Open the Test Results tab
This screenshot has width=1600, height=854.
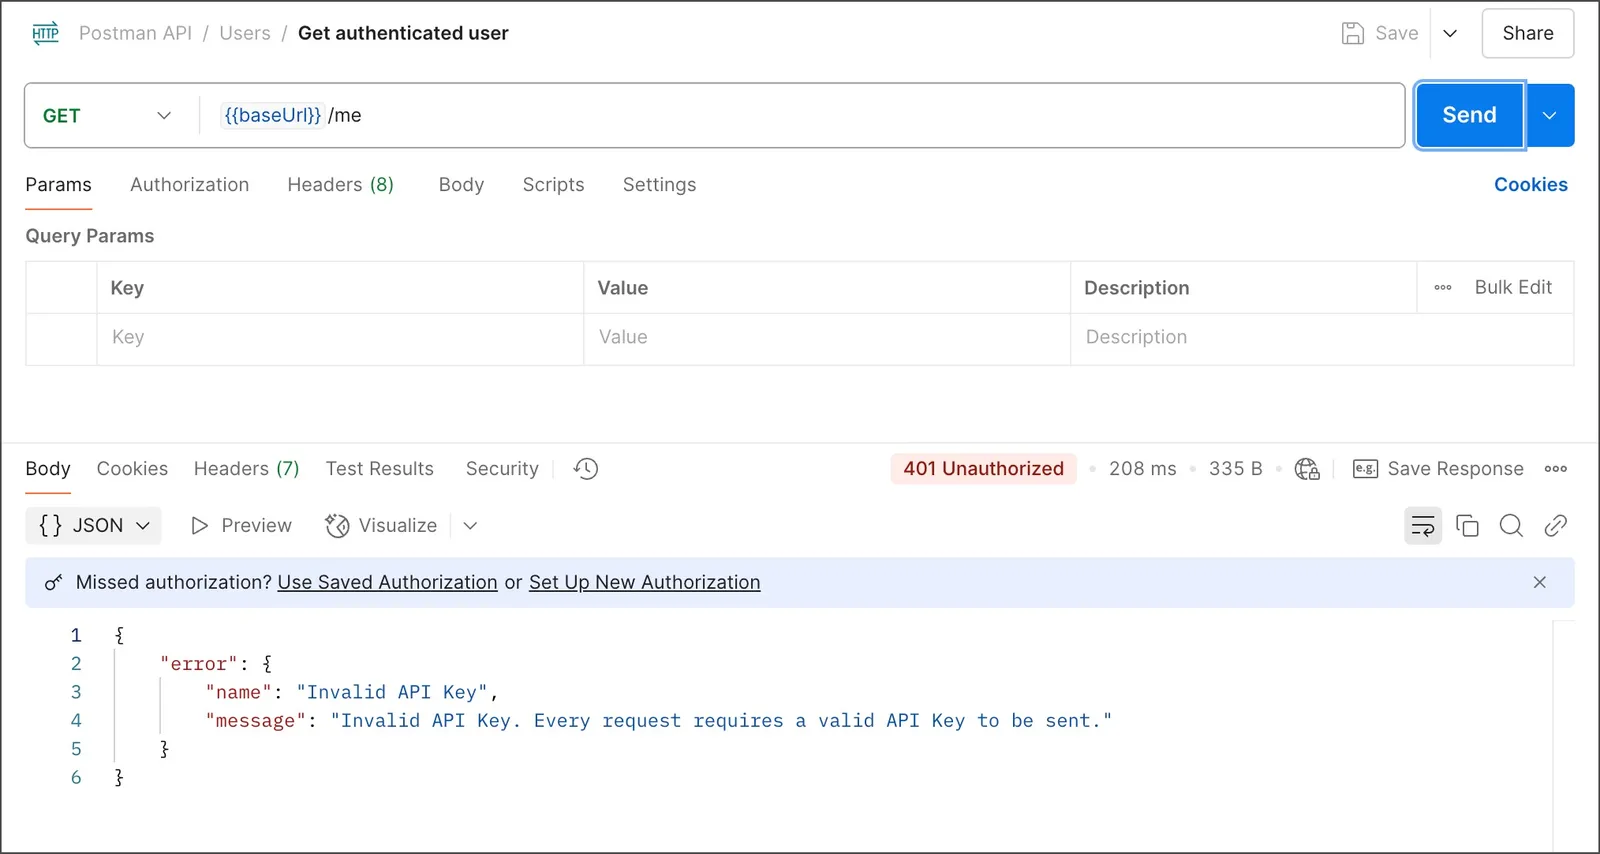click(380, 469)
